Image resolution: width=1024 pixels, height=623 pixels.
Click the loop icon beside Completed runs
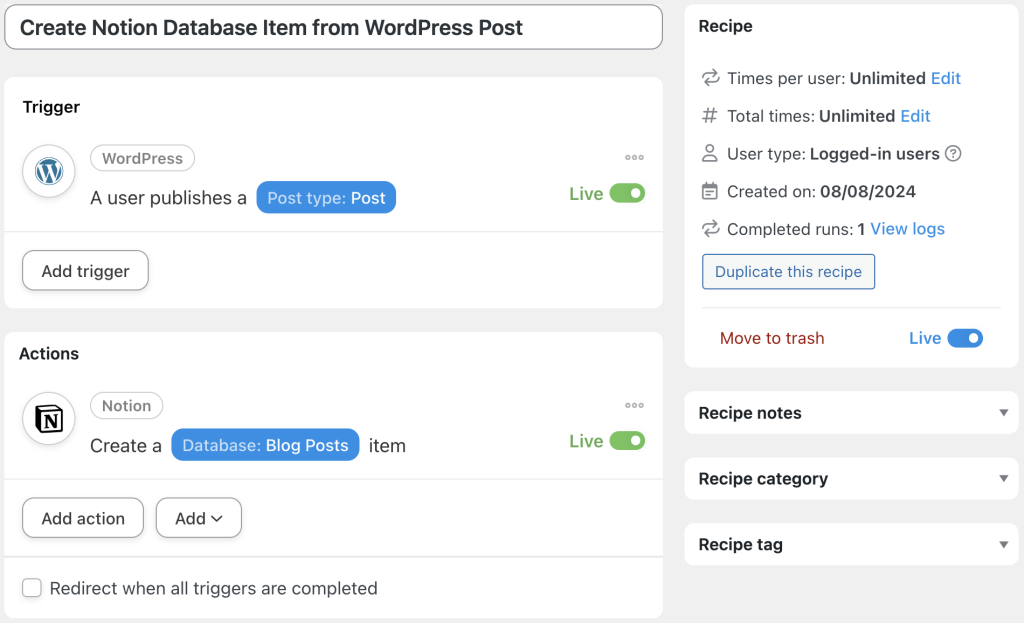pyautogui.click(x=711, y=229)
